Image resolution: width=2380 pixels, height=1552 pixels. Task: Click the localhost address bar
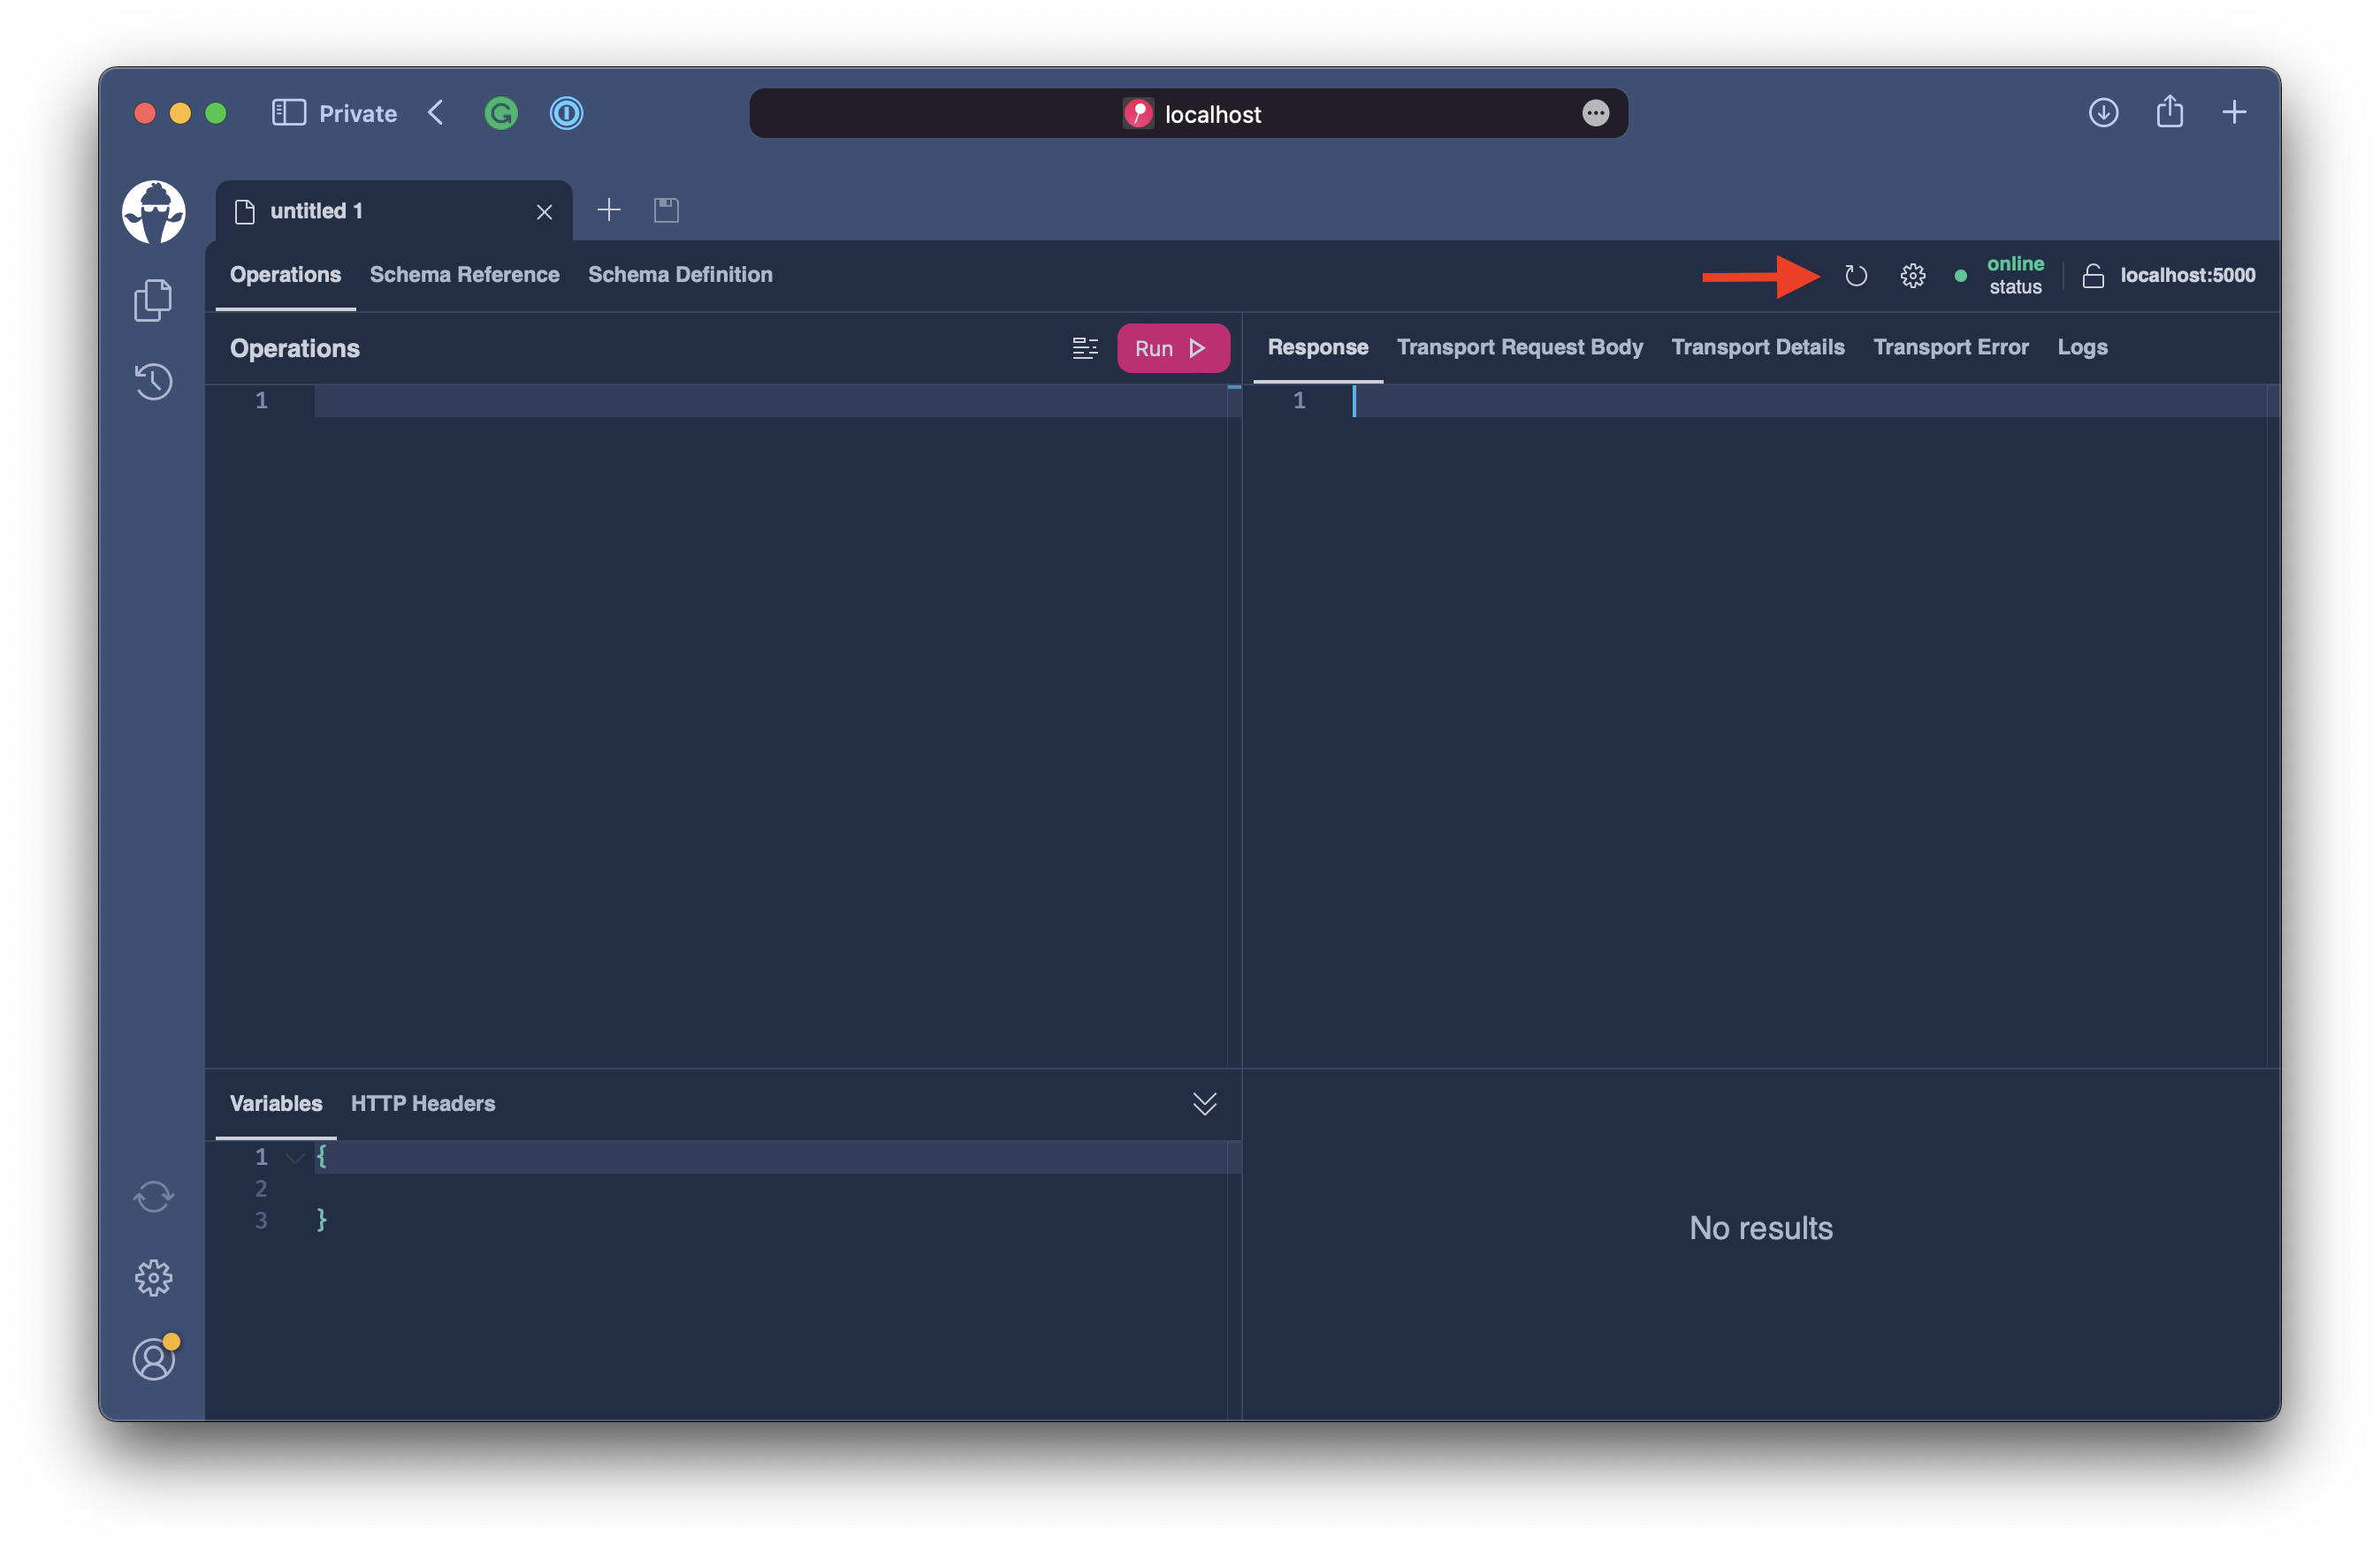[x=1188, y=113]
